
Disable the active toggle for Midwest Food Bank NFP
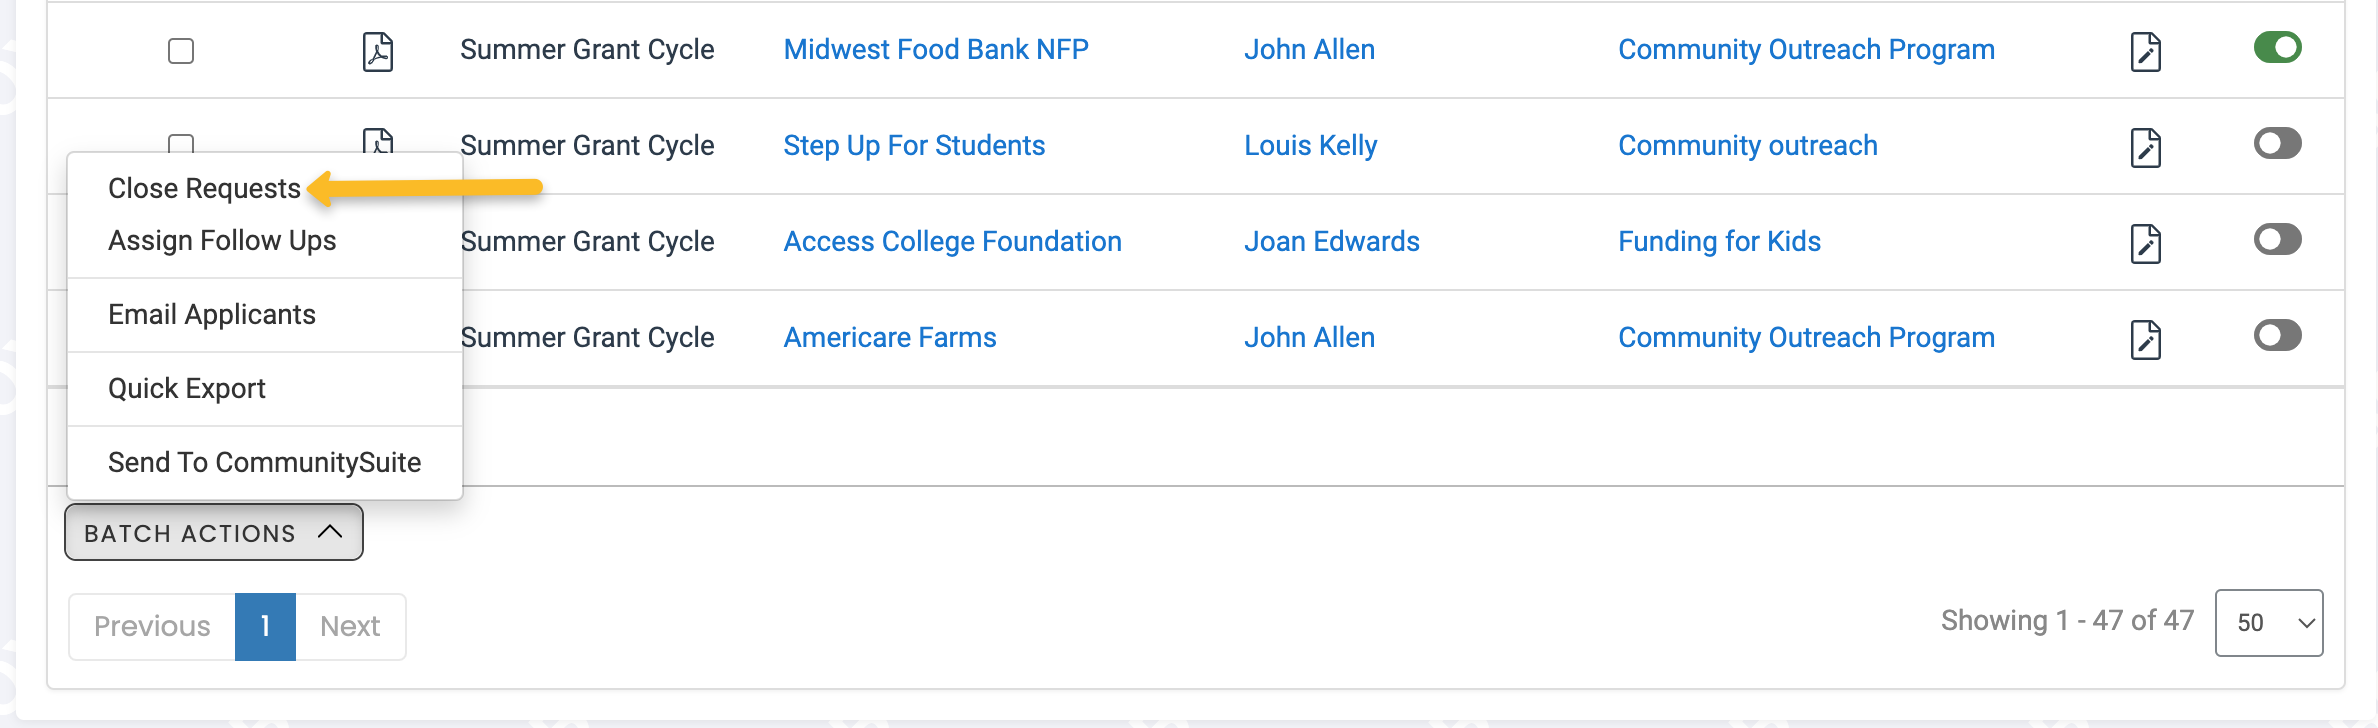click(x=2277, y=47)
